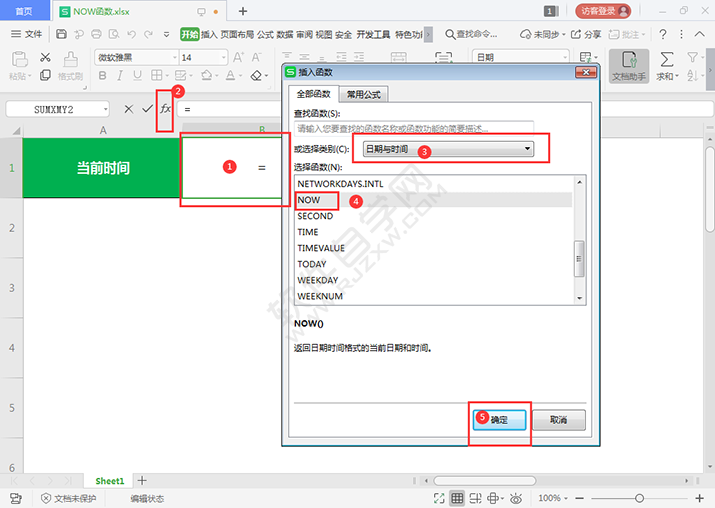
Task: Click the function search input field
Action: click(414, 129)
